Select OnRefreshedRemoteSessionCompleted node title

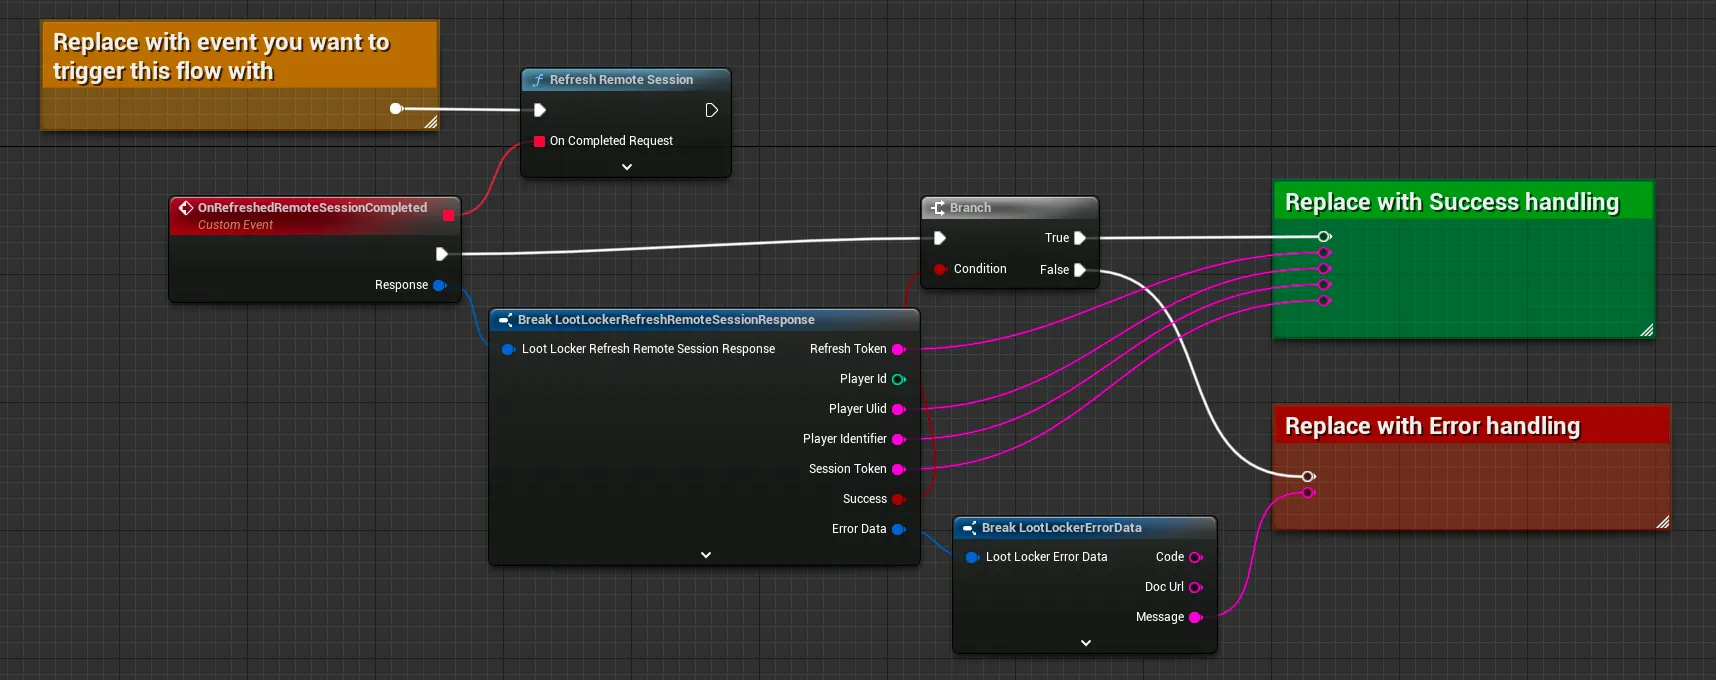click(x=312, y=208)
